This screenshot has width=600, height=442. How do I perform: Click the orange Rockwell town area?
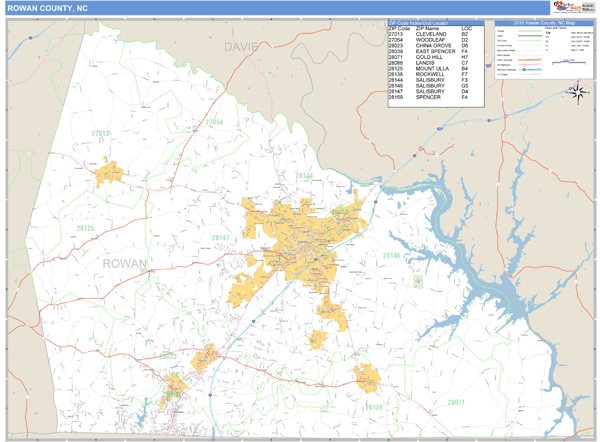366,376
